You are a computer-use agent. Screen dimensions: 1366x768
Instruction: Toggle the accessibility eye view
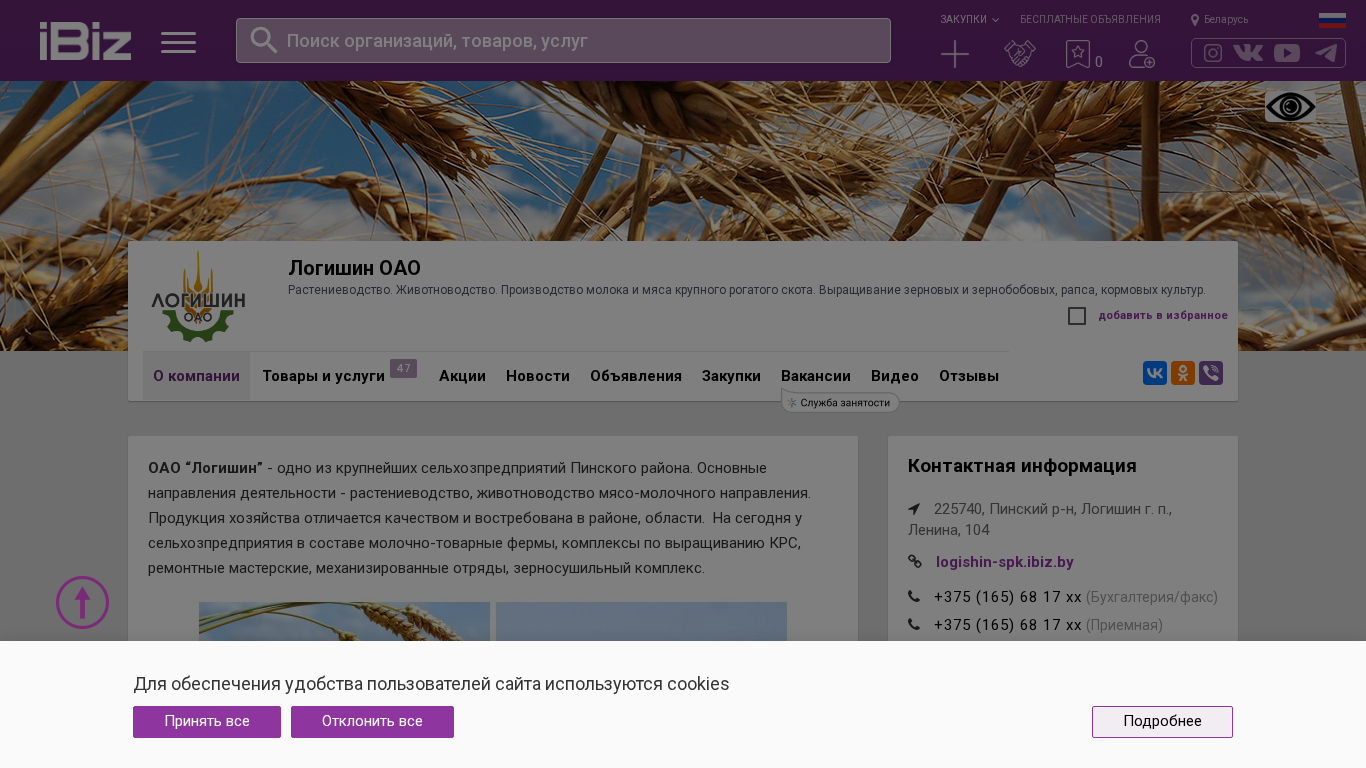click(1290, 107)
